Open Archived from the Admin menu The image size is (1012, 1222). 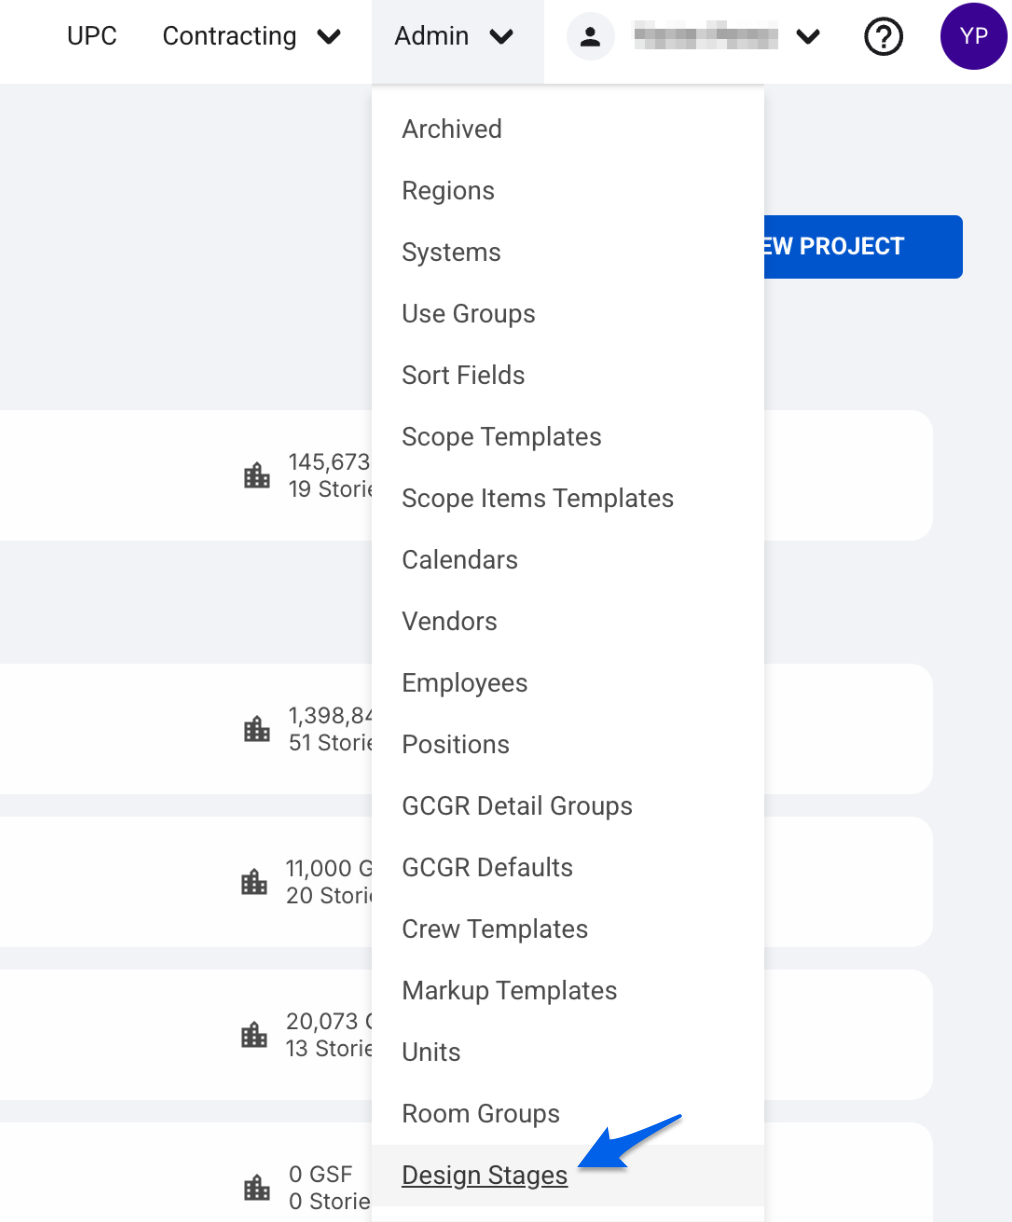tap(452, 129)
